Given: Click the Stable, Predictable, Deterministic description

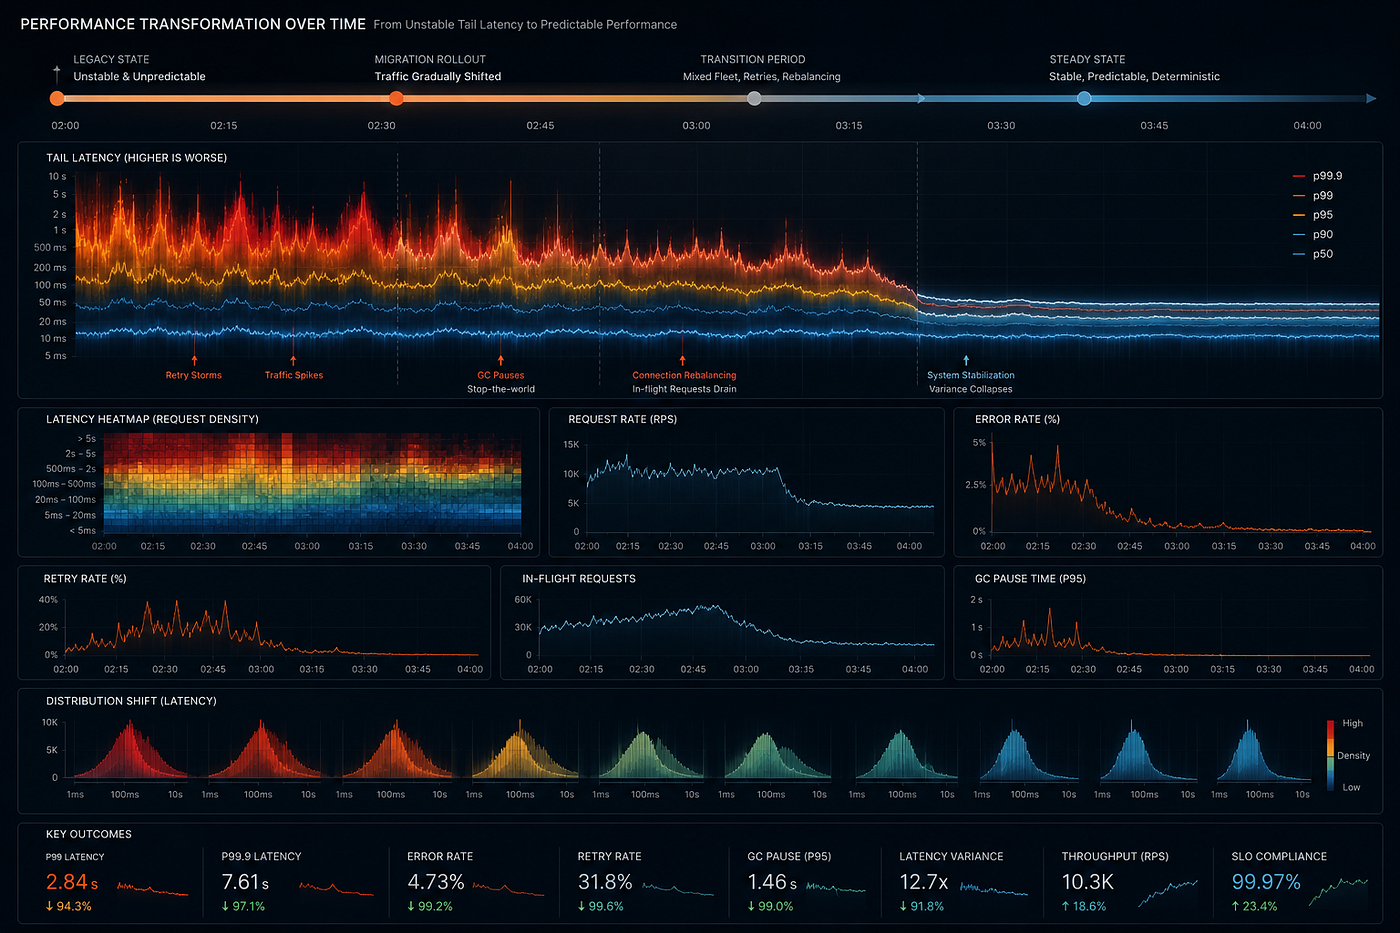Looking at the screenshot, I should (1134, 76).
